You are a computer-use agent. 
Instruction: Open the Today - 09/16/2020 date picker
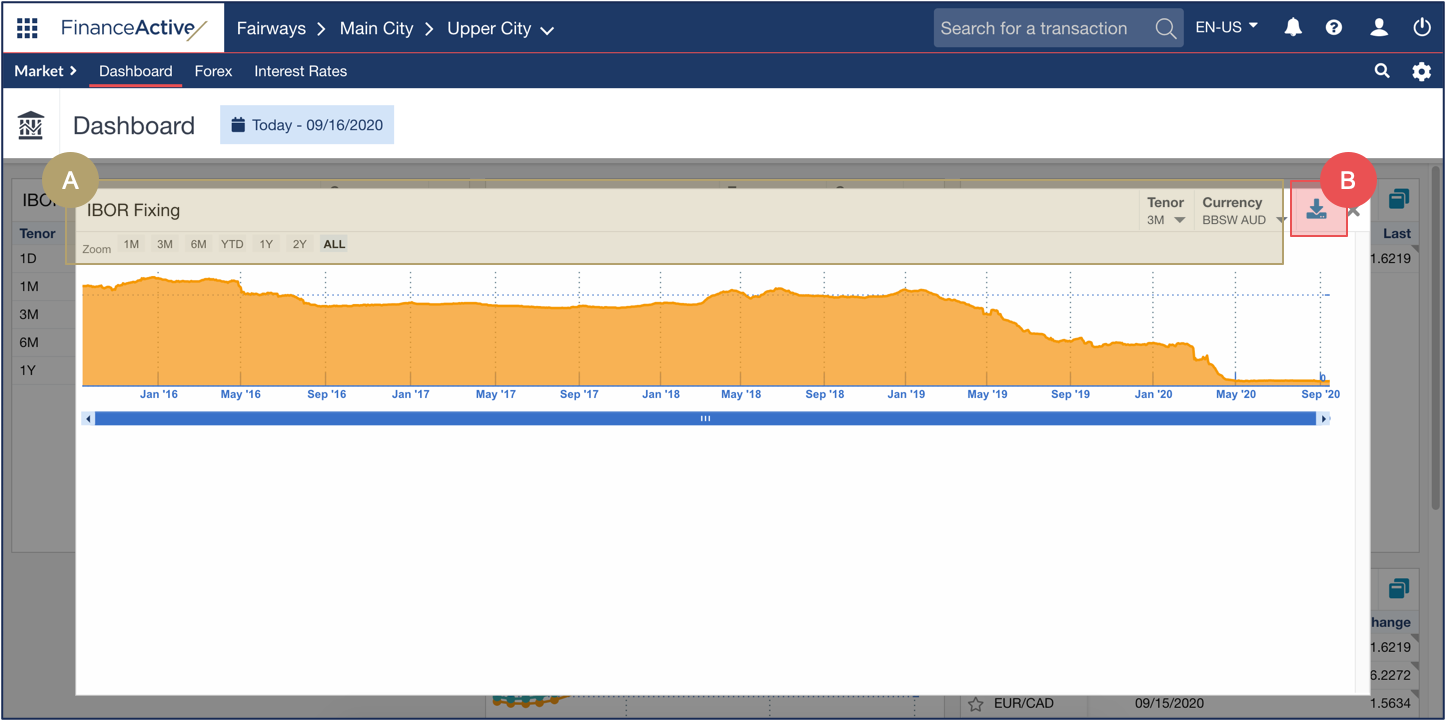tap(306, 124)
